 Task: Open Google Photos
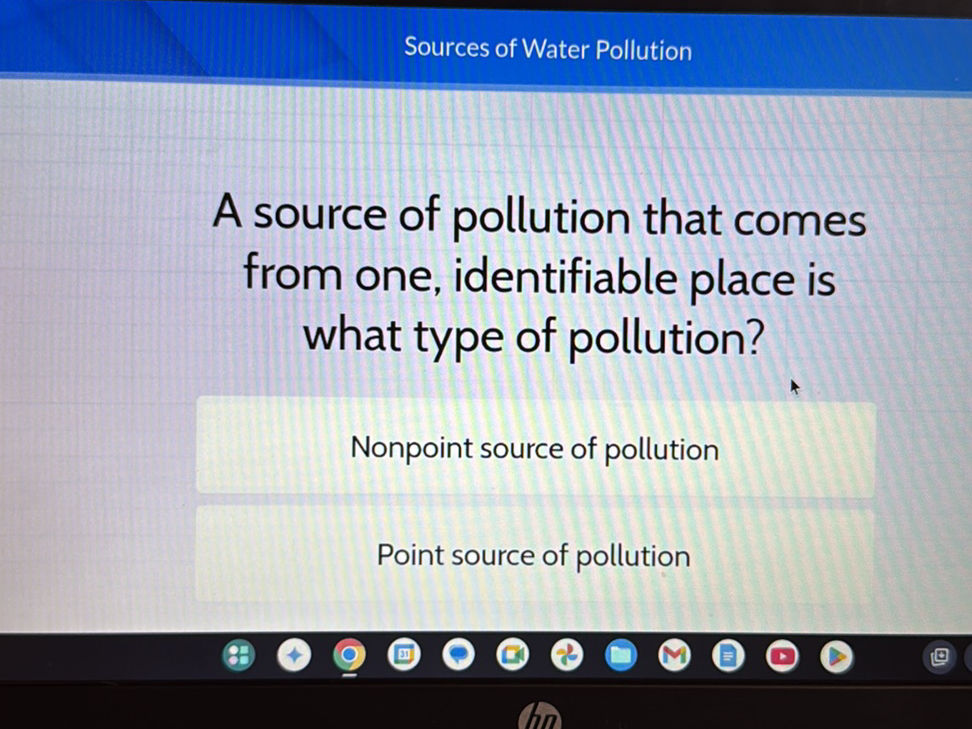coord(567,657)
